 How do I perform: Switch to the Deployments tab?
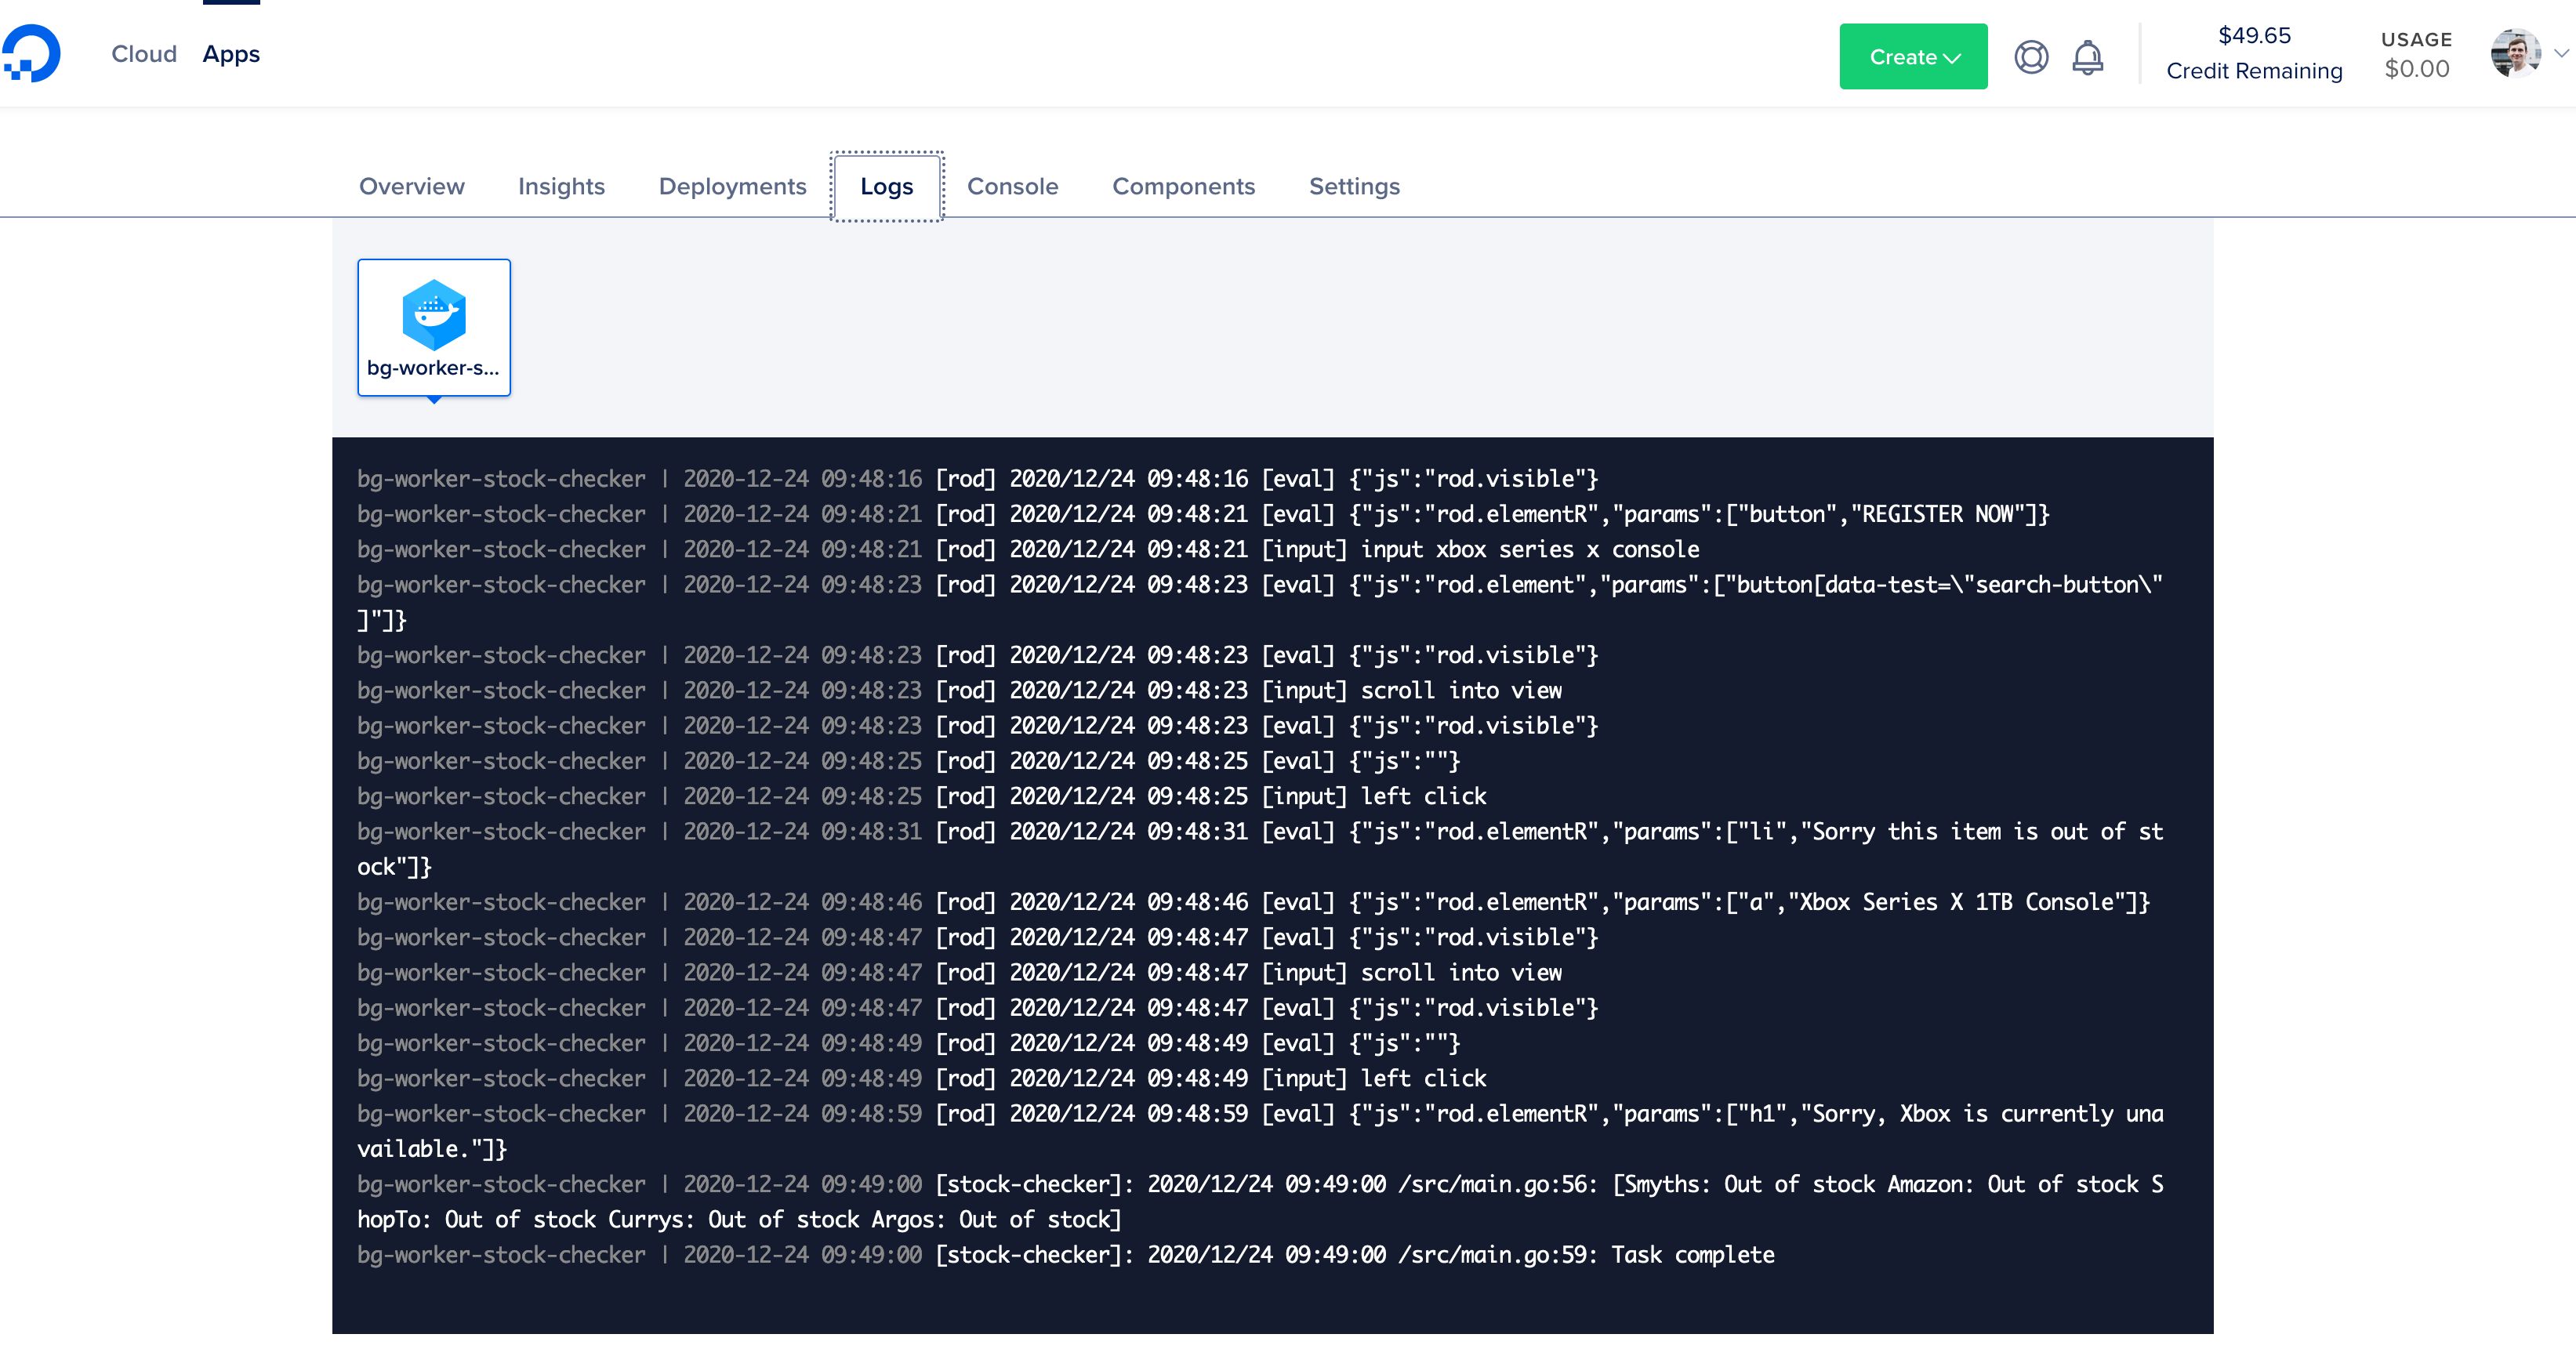(x=732, y=186)
